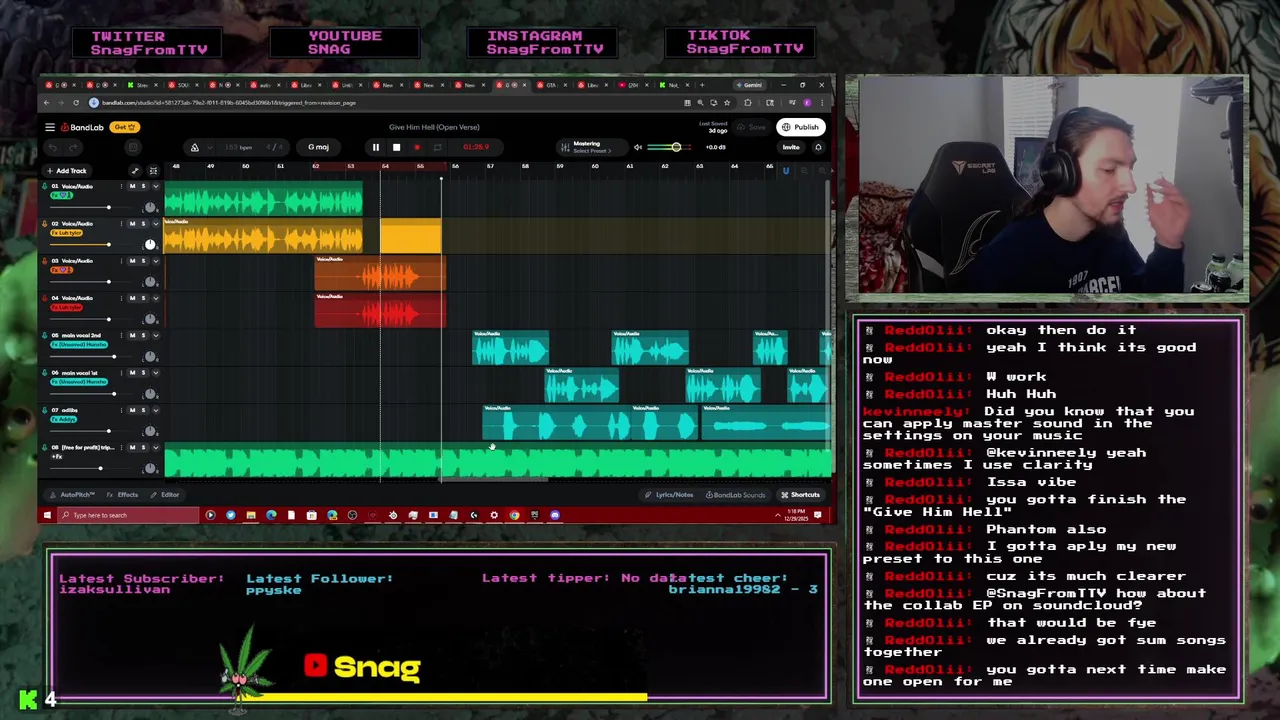
Task: Mute track 02 Voice/Audio
Action: 132,223
